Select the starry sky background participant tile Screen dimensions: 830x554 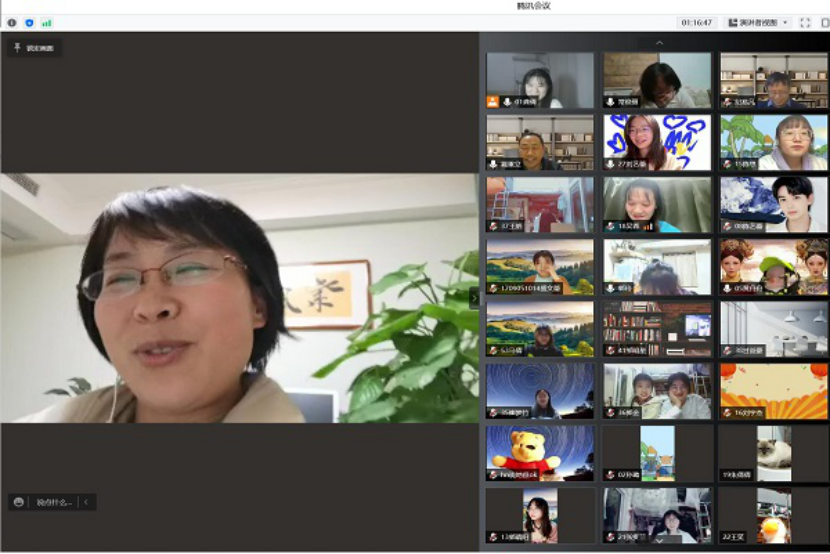[x=540, y=391]
